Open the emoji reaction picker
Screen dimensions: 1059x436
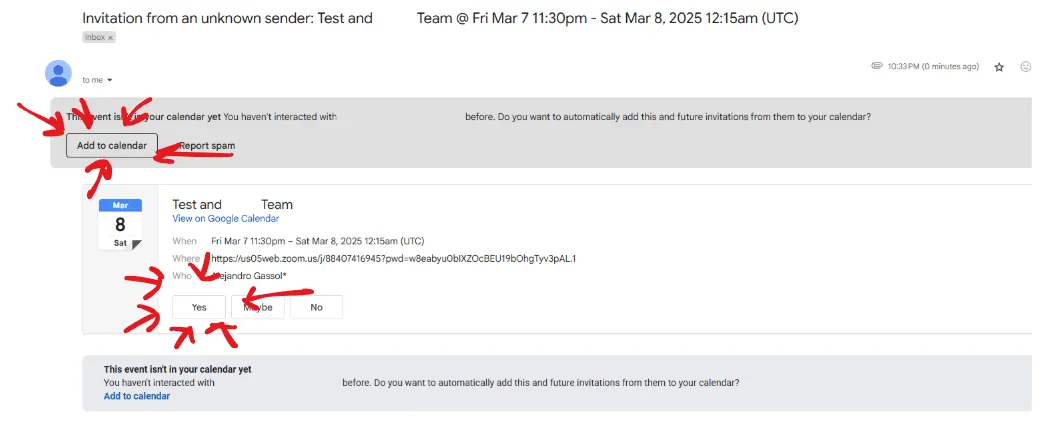click(x=1025, y=67)
